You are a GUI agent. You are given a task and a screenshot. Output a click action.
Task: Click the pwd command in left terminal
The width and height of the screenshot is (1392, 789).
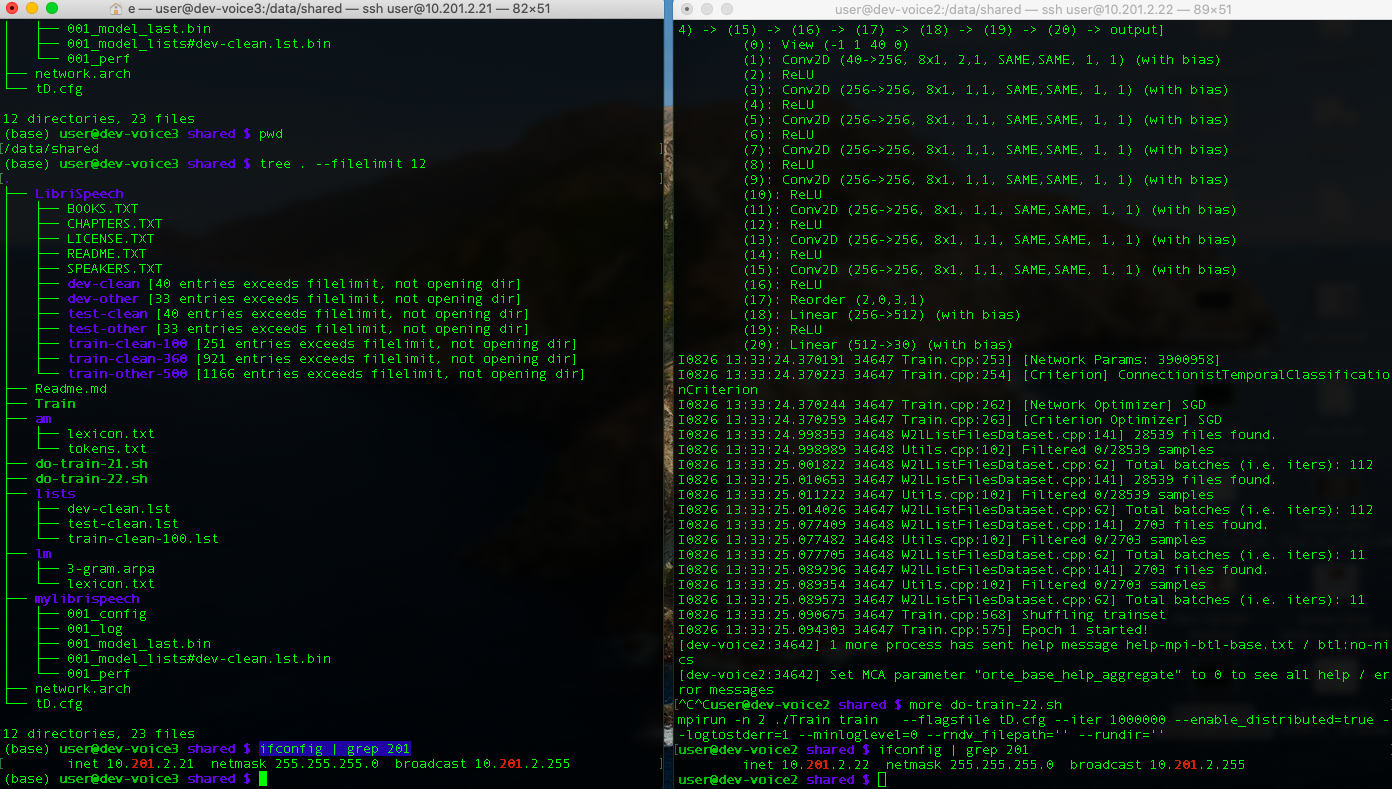click(x=271, y=134)
